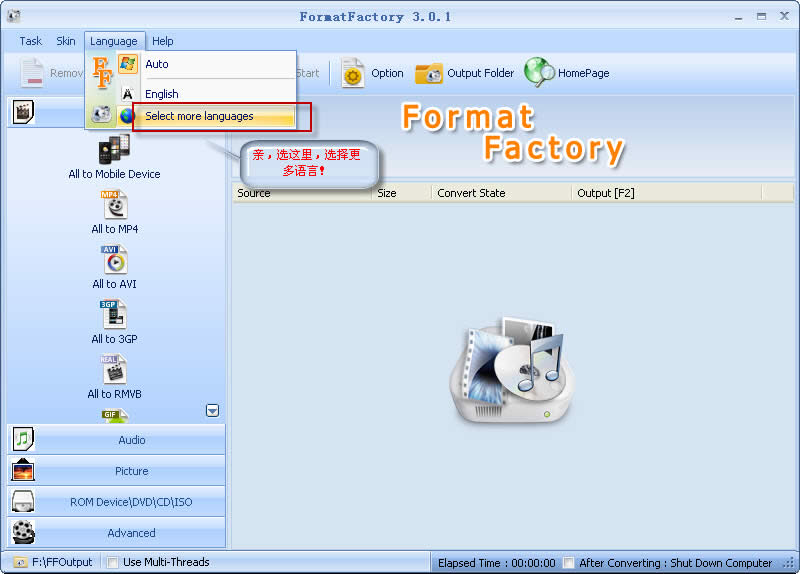800x574 pixels.
Task: Open the Skin menu
Action: (x=66, y=41)
